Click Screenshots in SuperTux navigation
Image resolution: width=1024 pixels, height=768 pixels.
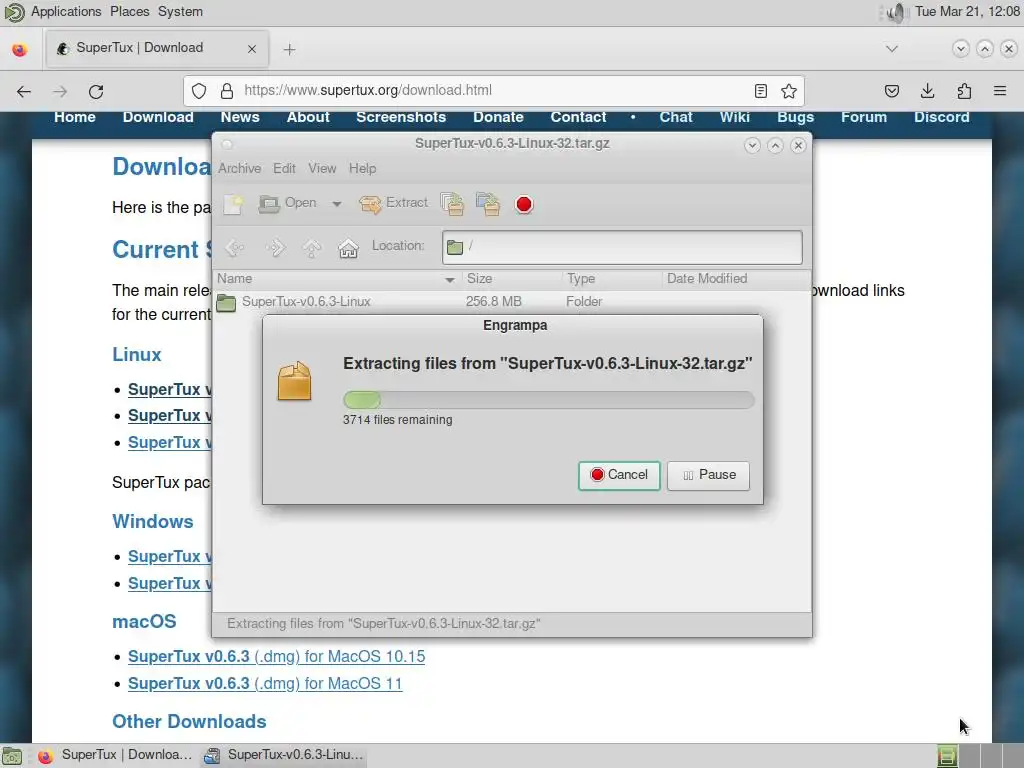[x=400, y=117]
